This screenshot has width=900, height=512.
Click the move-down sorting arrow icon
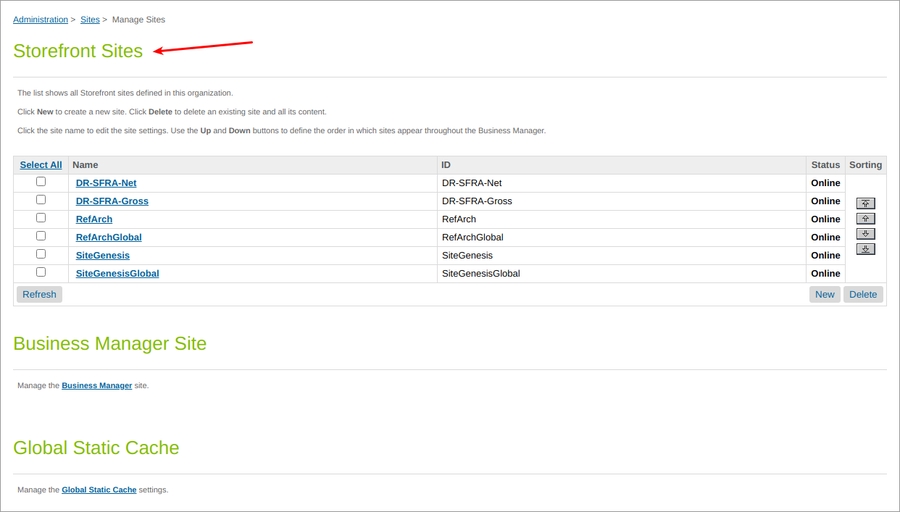coord(865,233)
